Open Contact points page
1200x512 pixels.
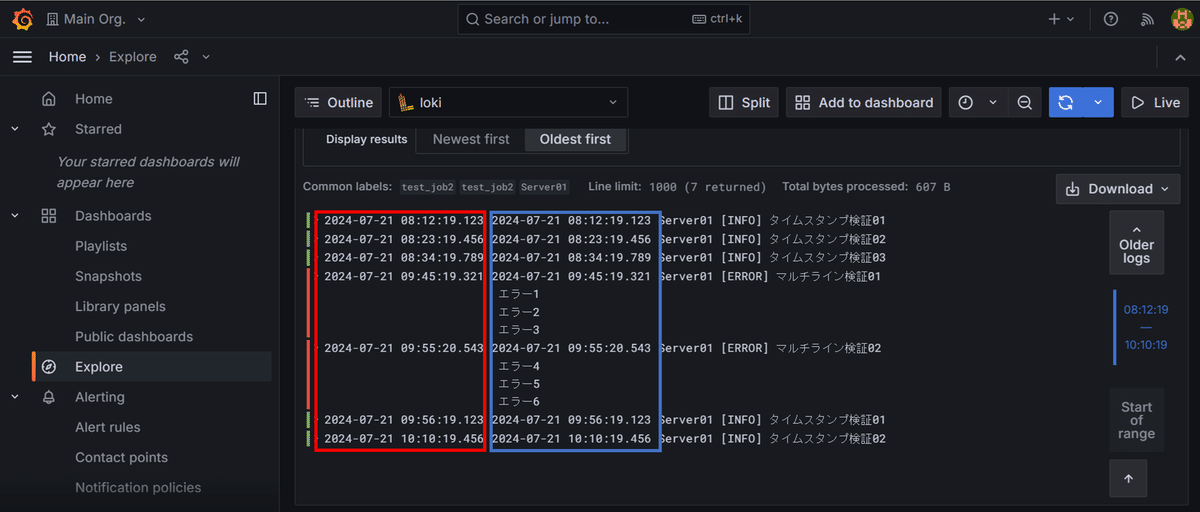pos(121,457)
